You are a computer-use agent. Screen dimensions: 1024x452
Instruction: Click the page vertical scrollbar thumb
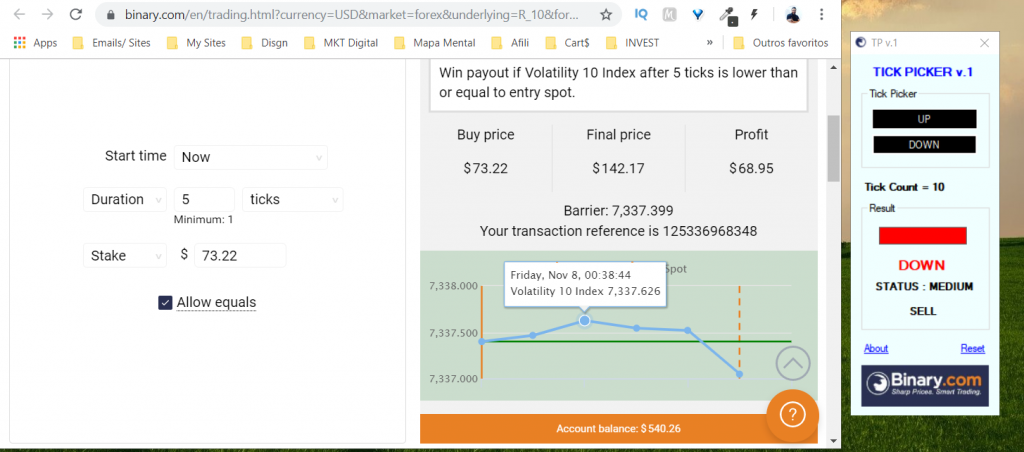tap(833, 149)
